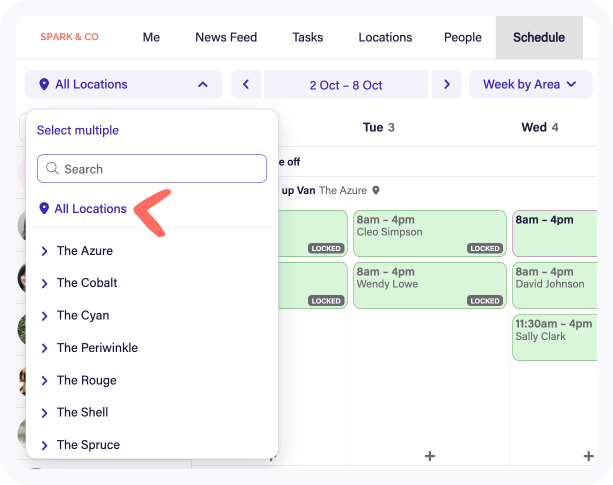Switch to the Locations tab

[385, 38]
